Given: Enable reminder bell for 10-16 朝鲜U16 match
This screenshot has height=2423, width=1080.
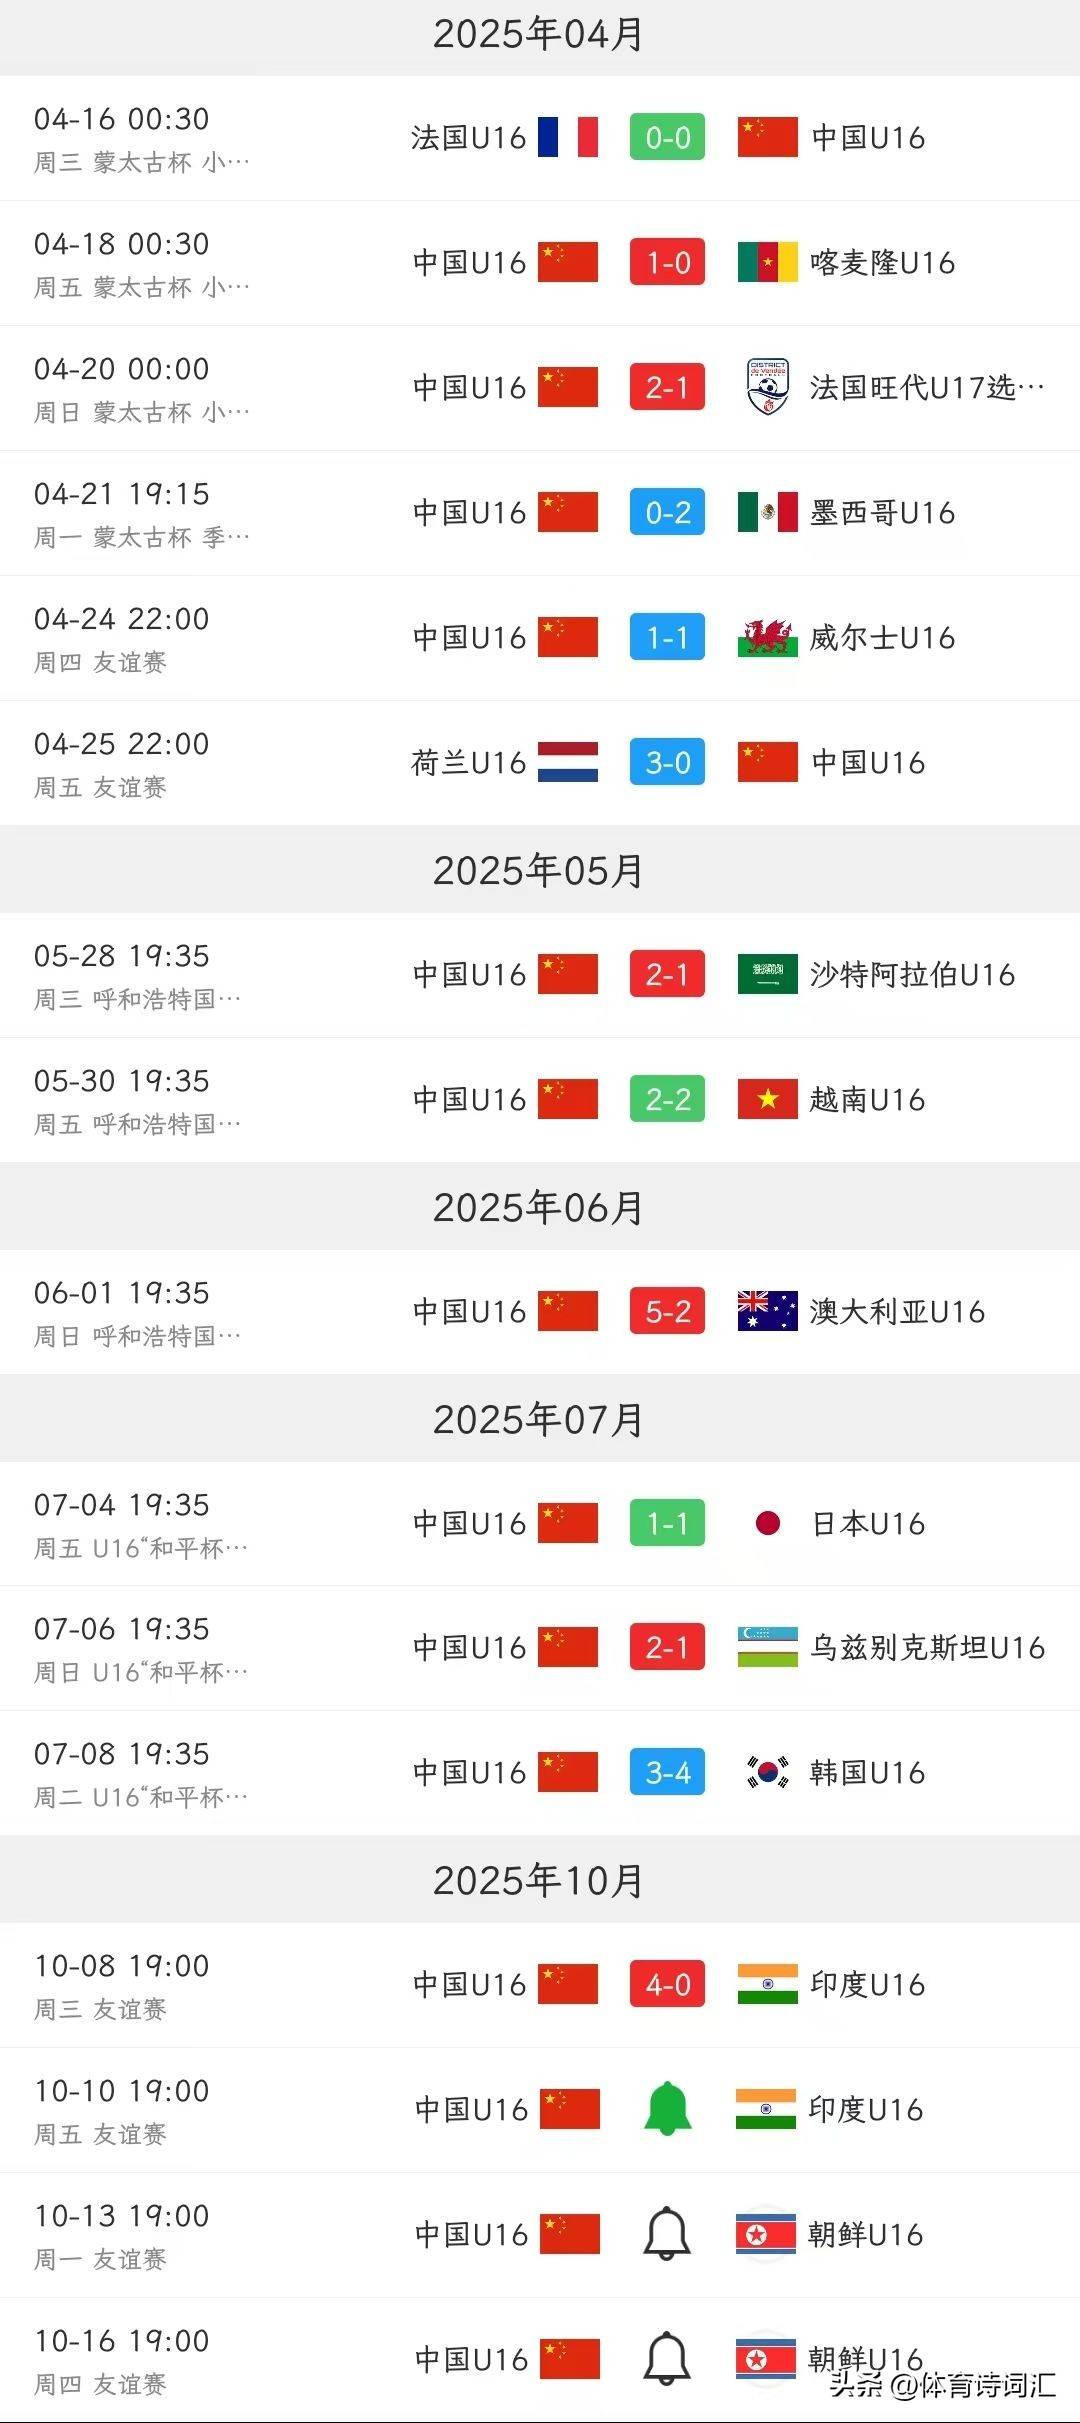Looking at the screenshot, I should pyautogui.click(x=667, y=2359).
